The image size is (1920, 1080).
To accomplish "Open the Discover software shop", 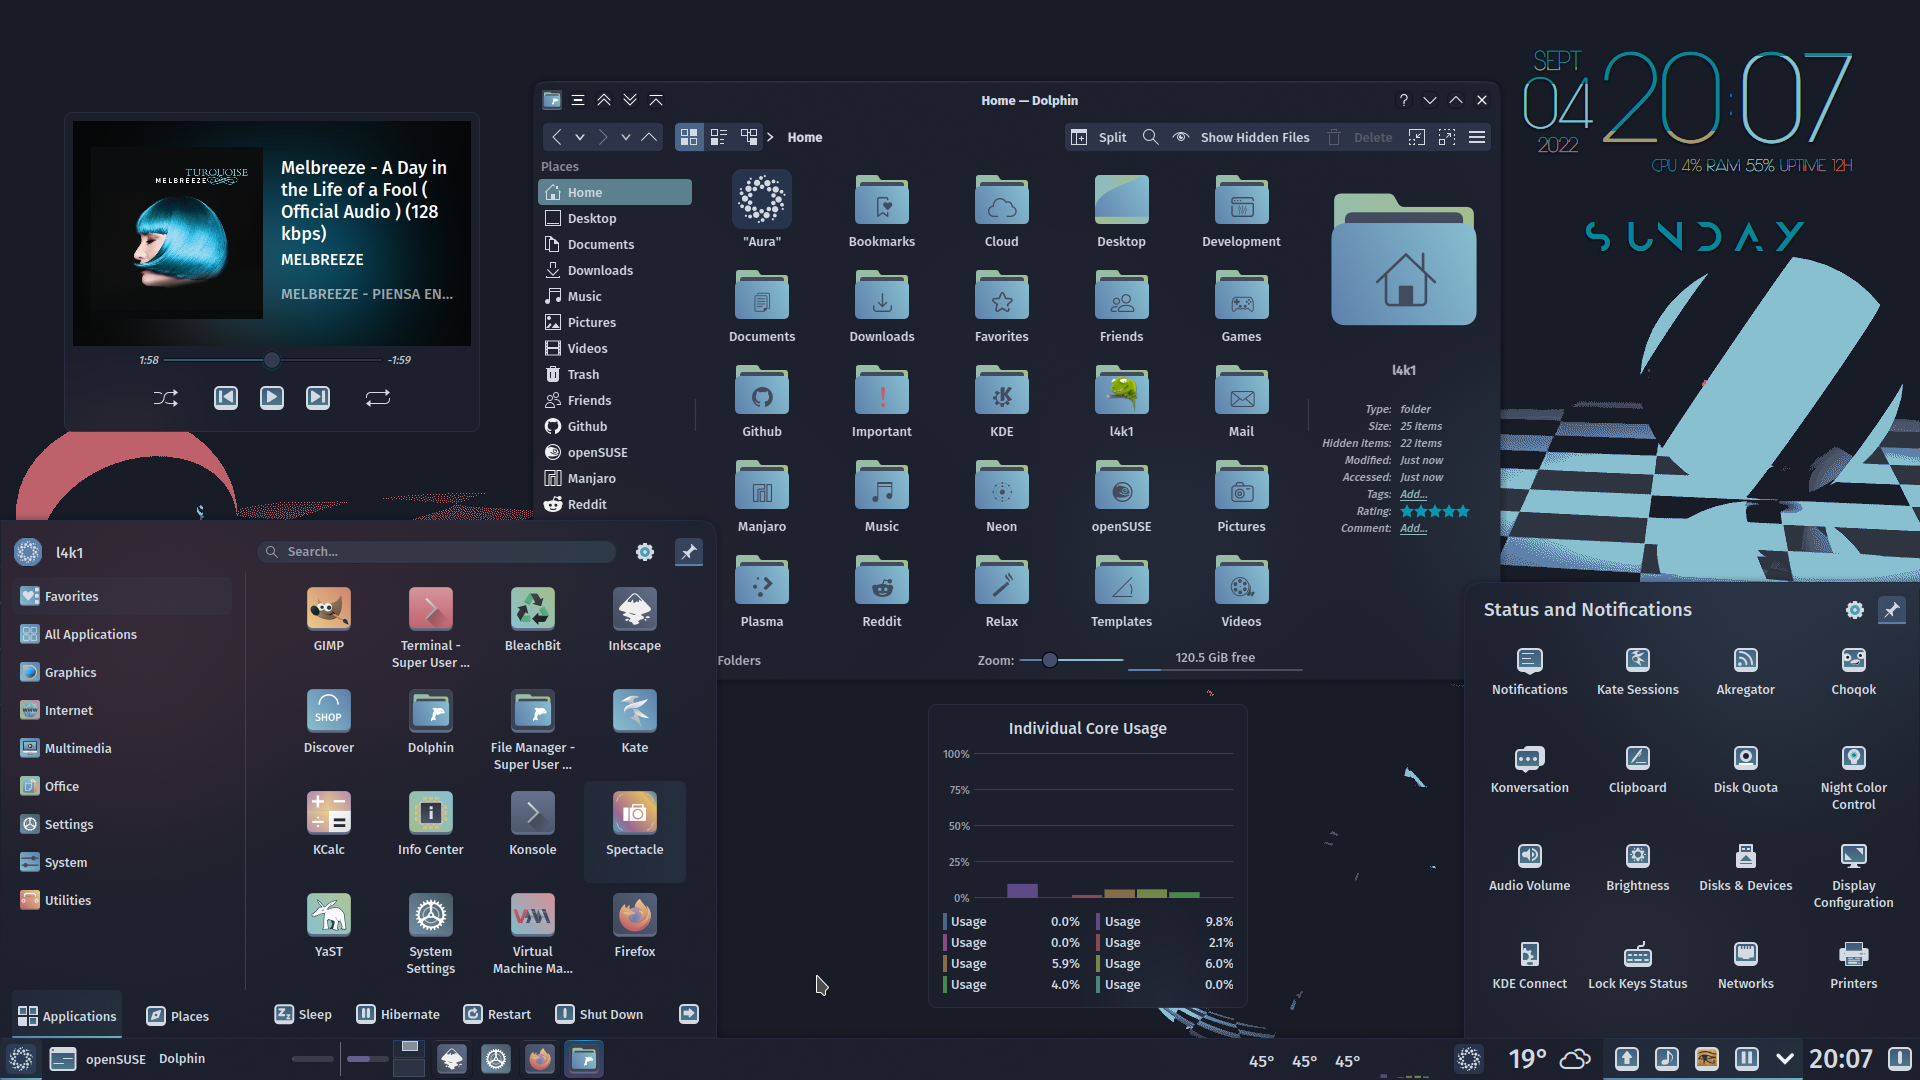I will (328, 722).
